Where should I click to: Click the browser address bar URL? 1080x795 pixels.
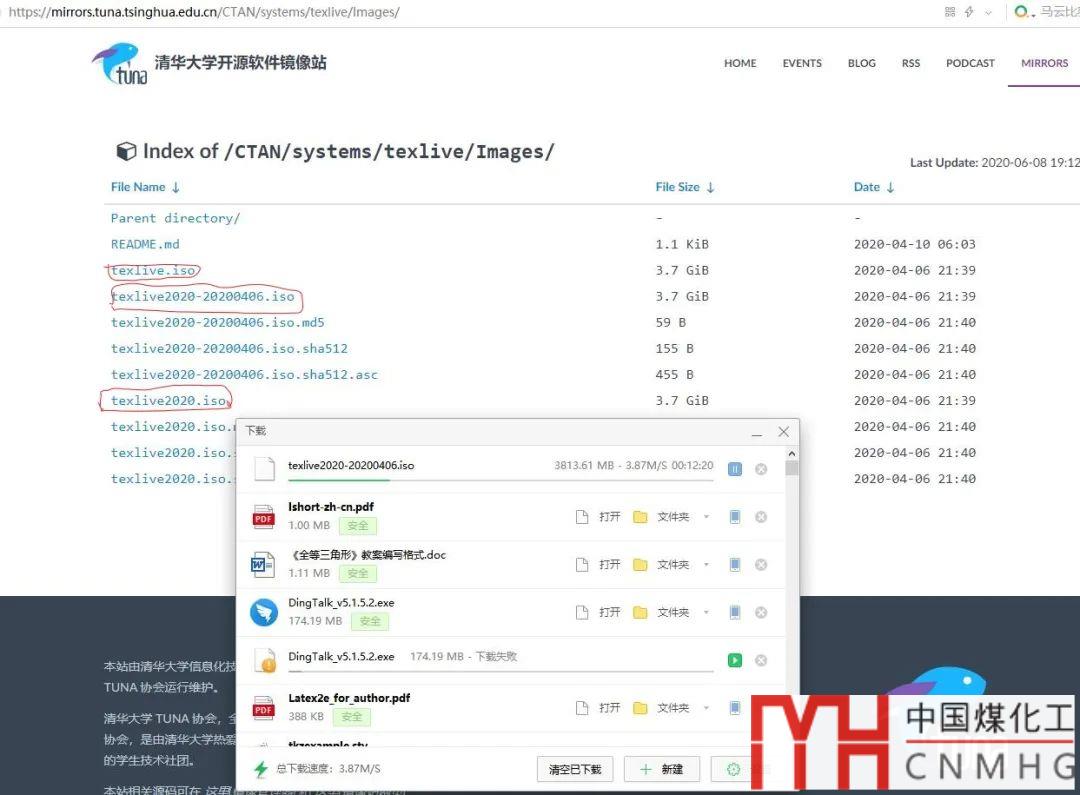(x=204, y=12)
